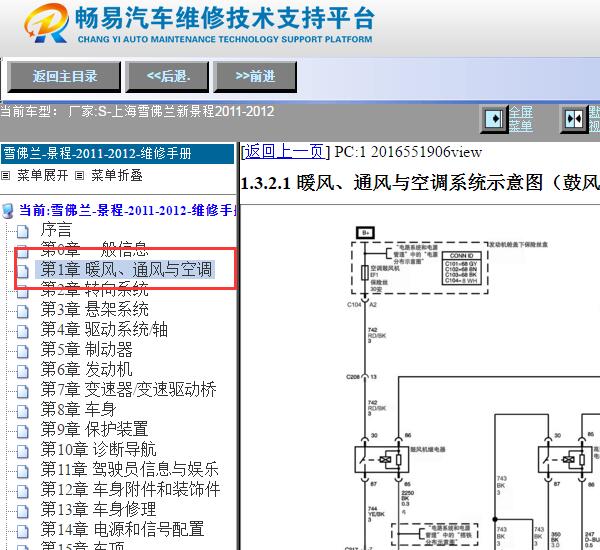This screenshot has width=600, height=550.
Task: Open the 序言 tree item
Action: coord(56,230)
